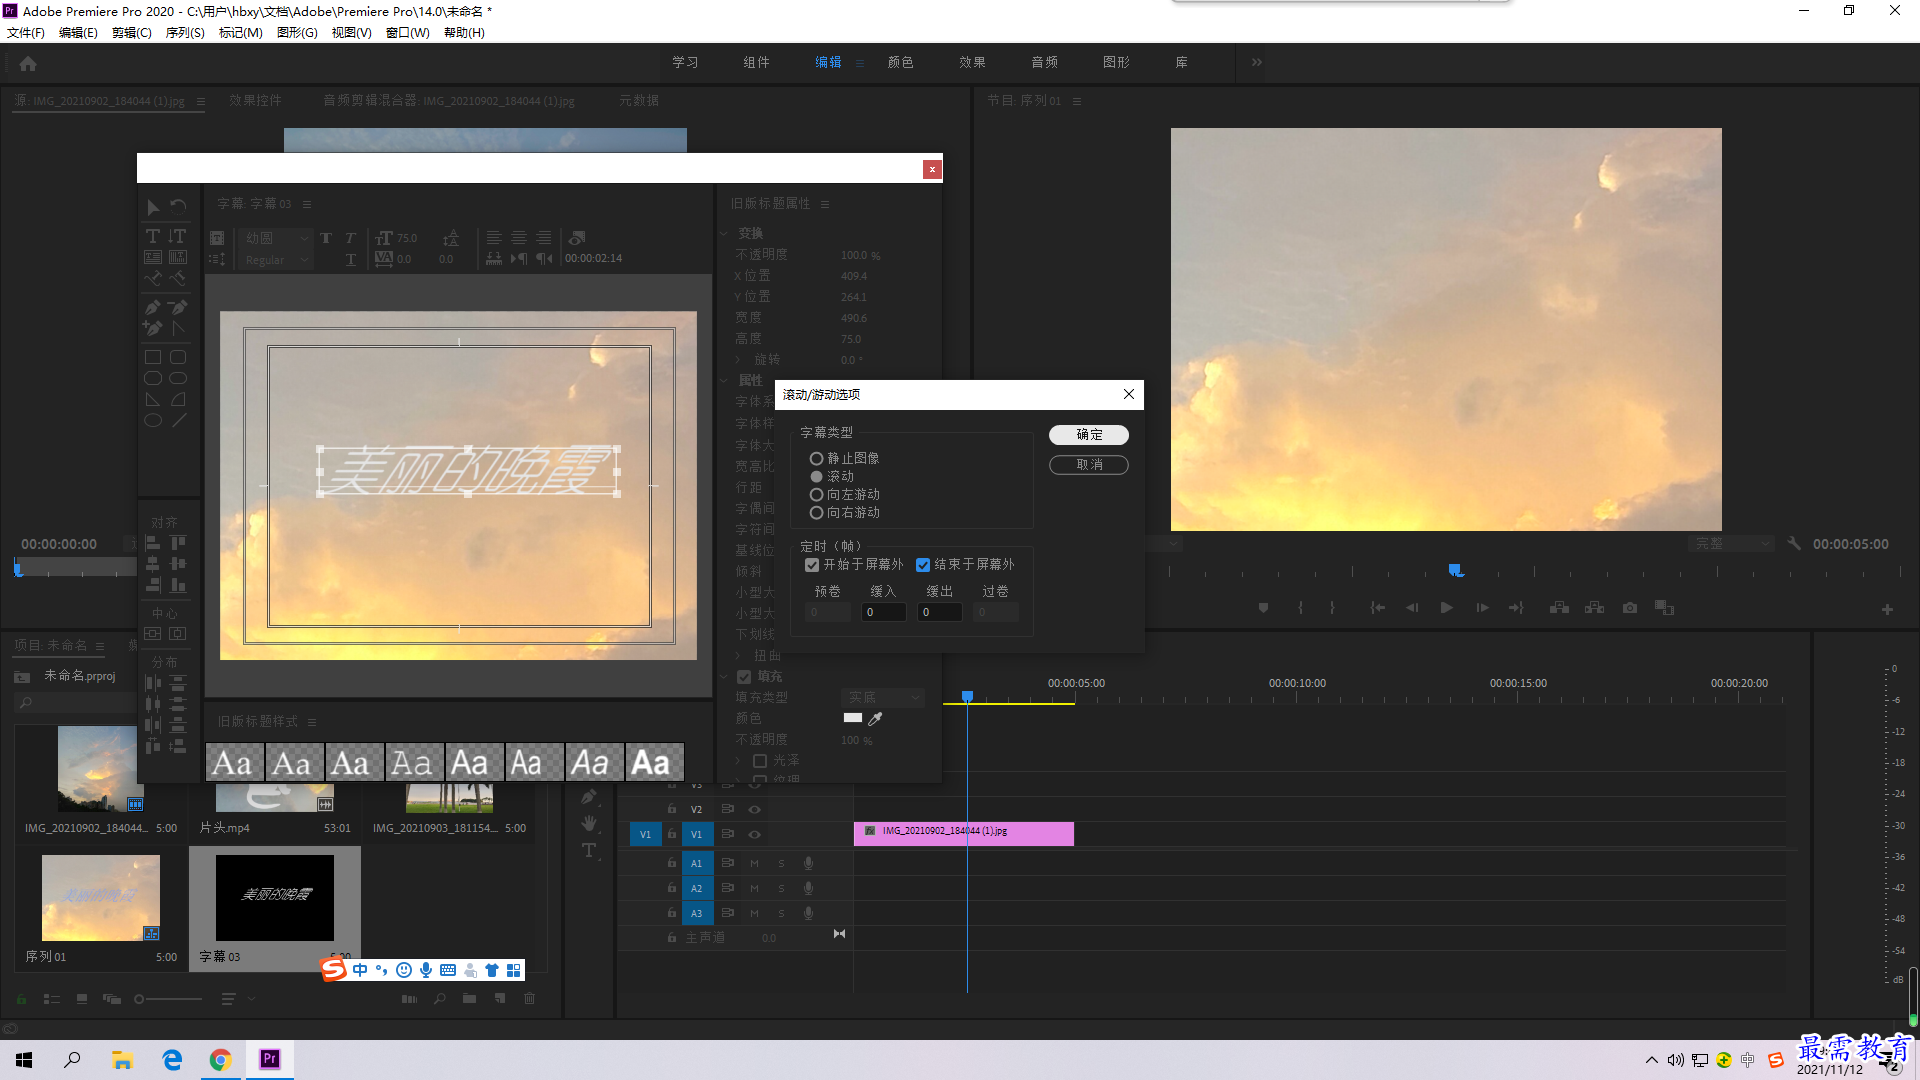
Task: Select the horizontal Type tool in title designer
Action: click(x=153, y=237)
